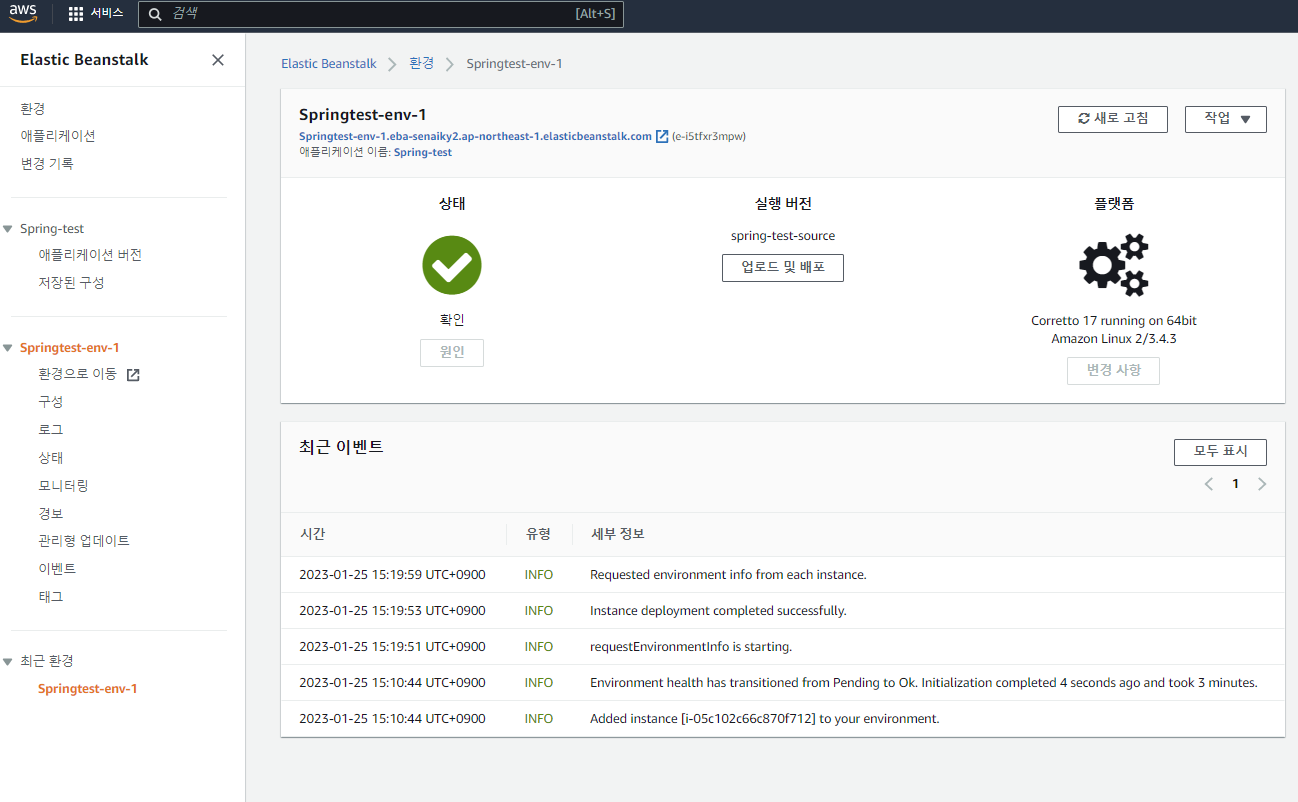Open external link icon beside environment URL

coord(662,136)
